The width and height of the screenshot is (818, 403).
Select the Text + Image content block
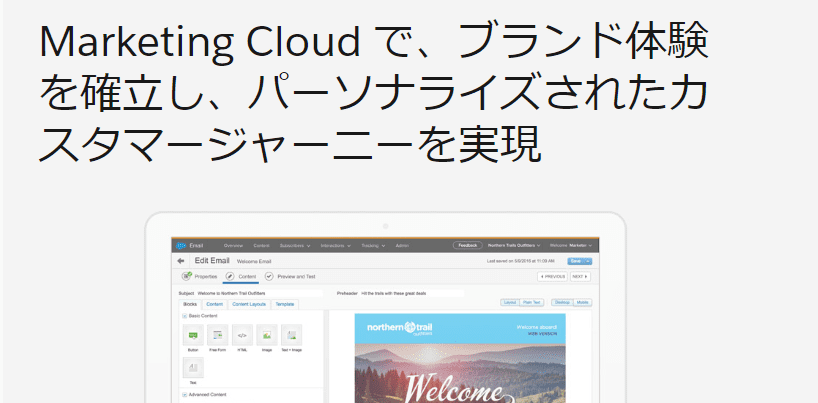pyautogui.click(x=292, y=335)
